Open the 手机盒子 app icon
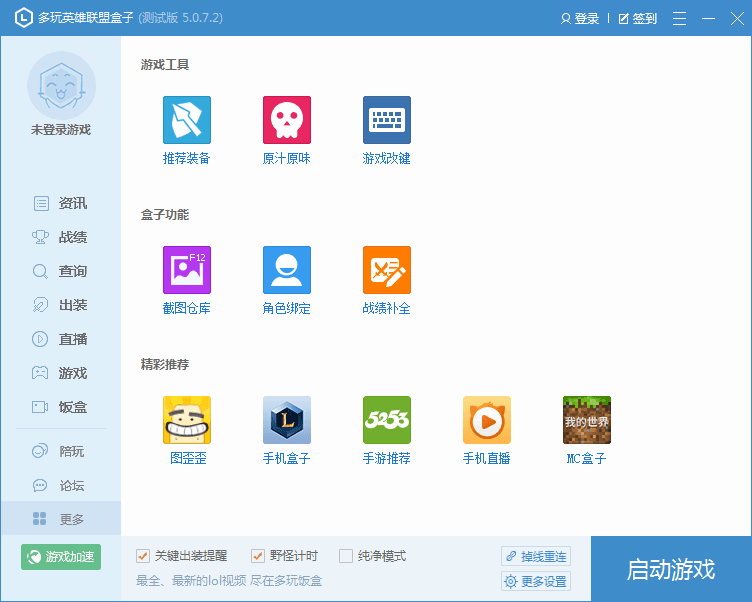 [x=287, y=420]
